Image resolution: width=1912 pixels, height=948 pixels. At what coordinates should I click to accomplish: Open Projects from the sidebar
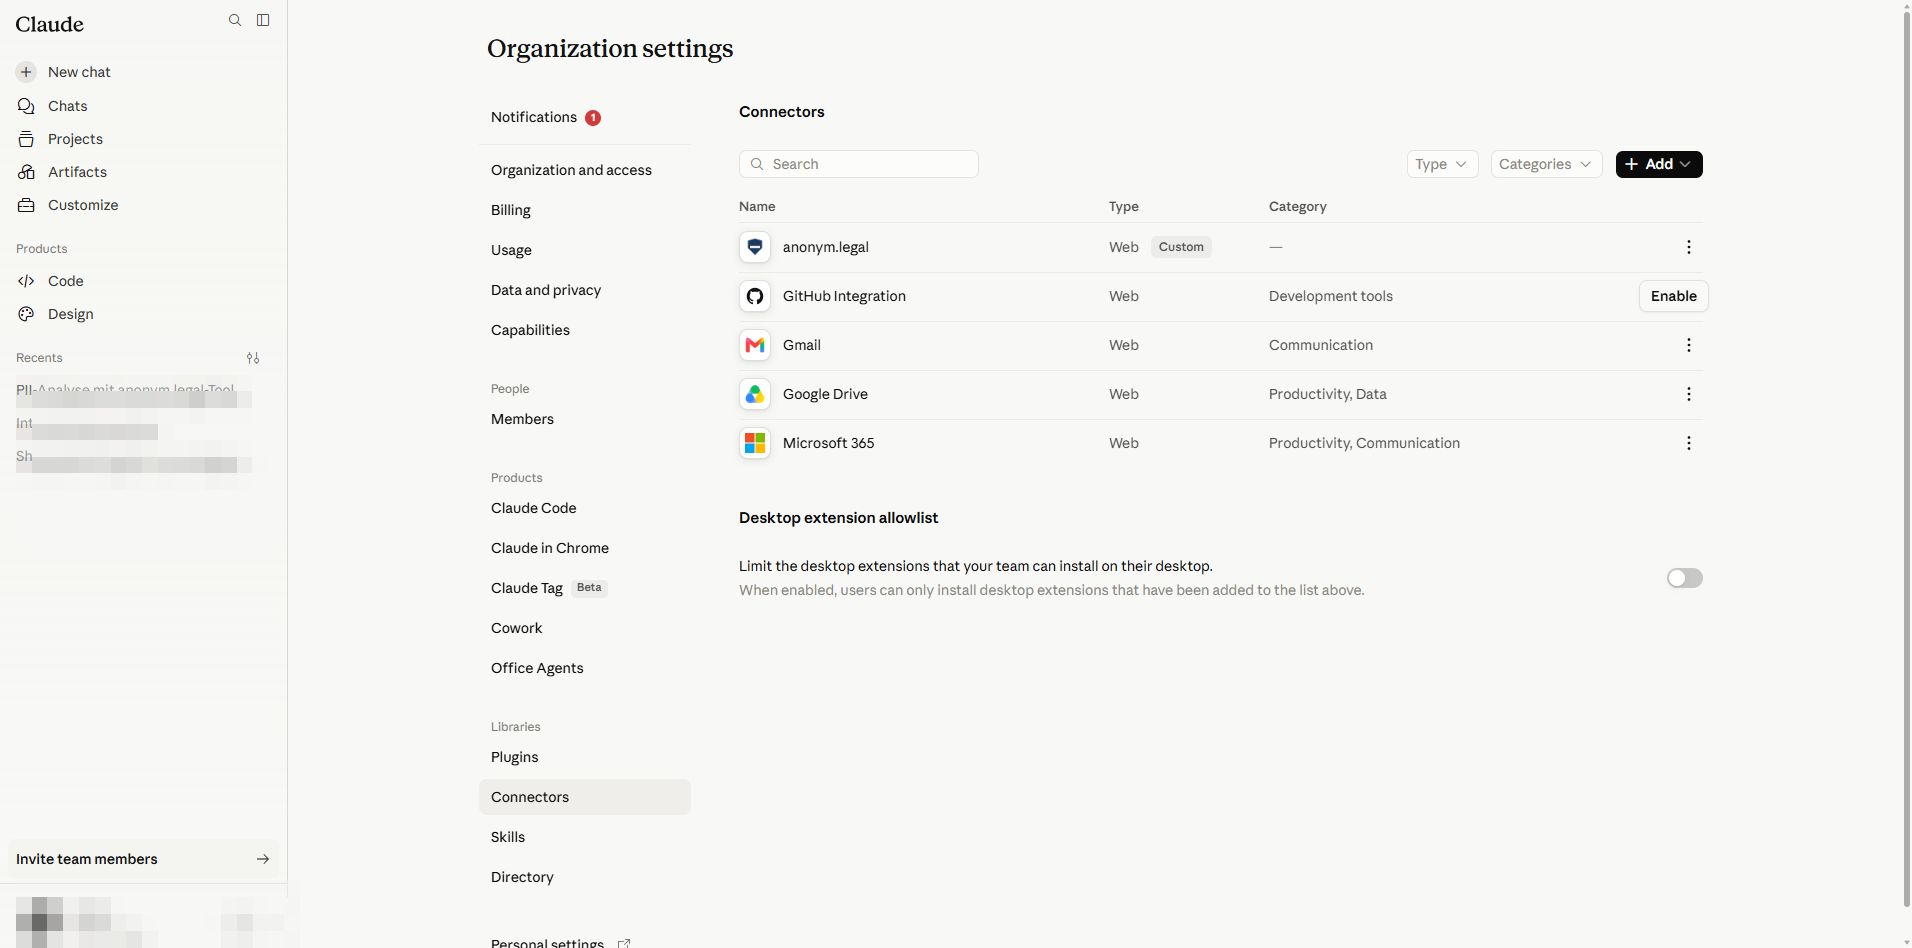[75, 139]
